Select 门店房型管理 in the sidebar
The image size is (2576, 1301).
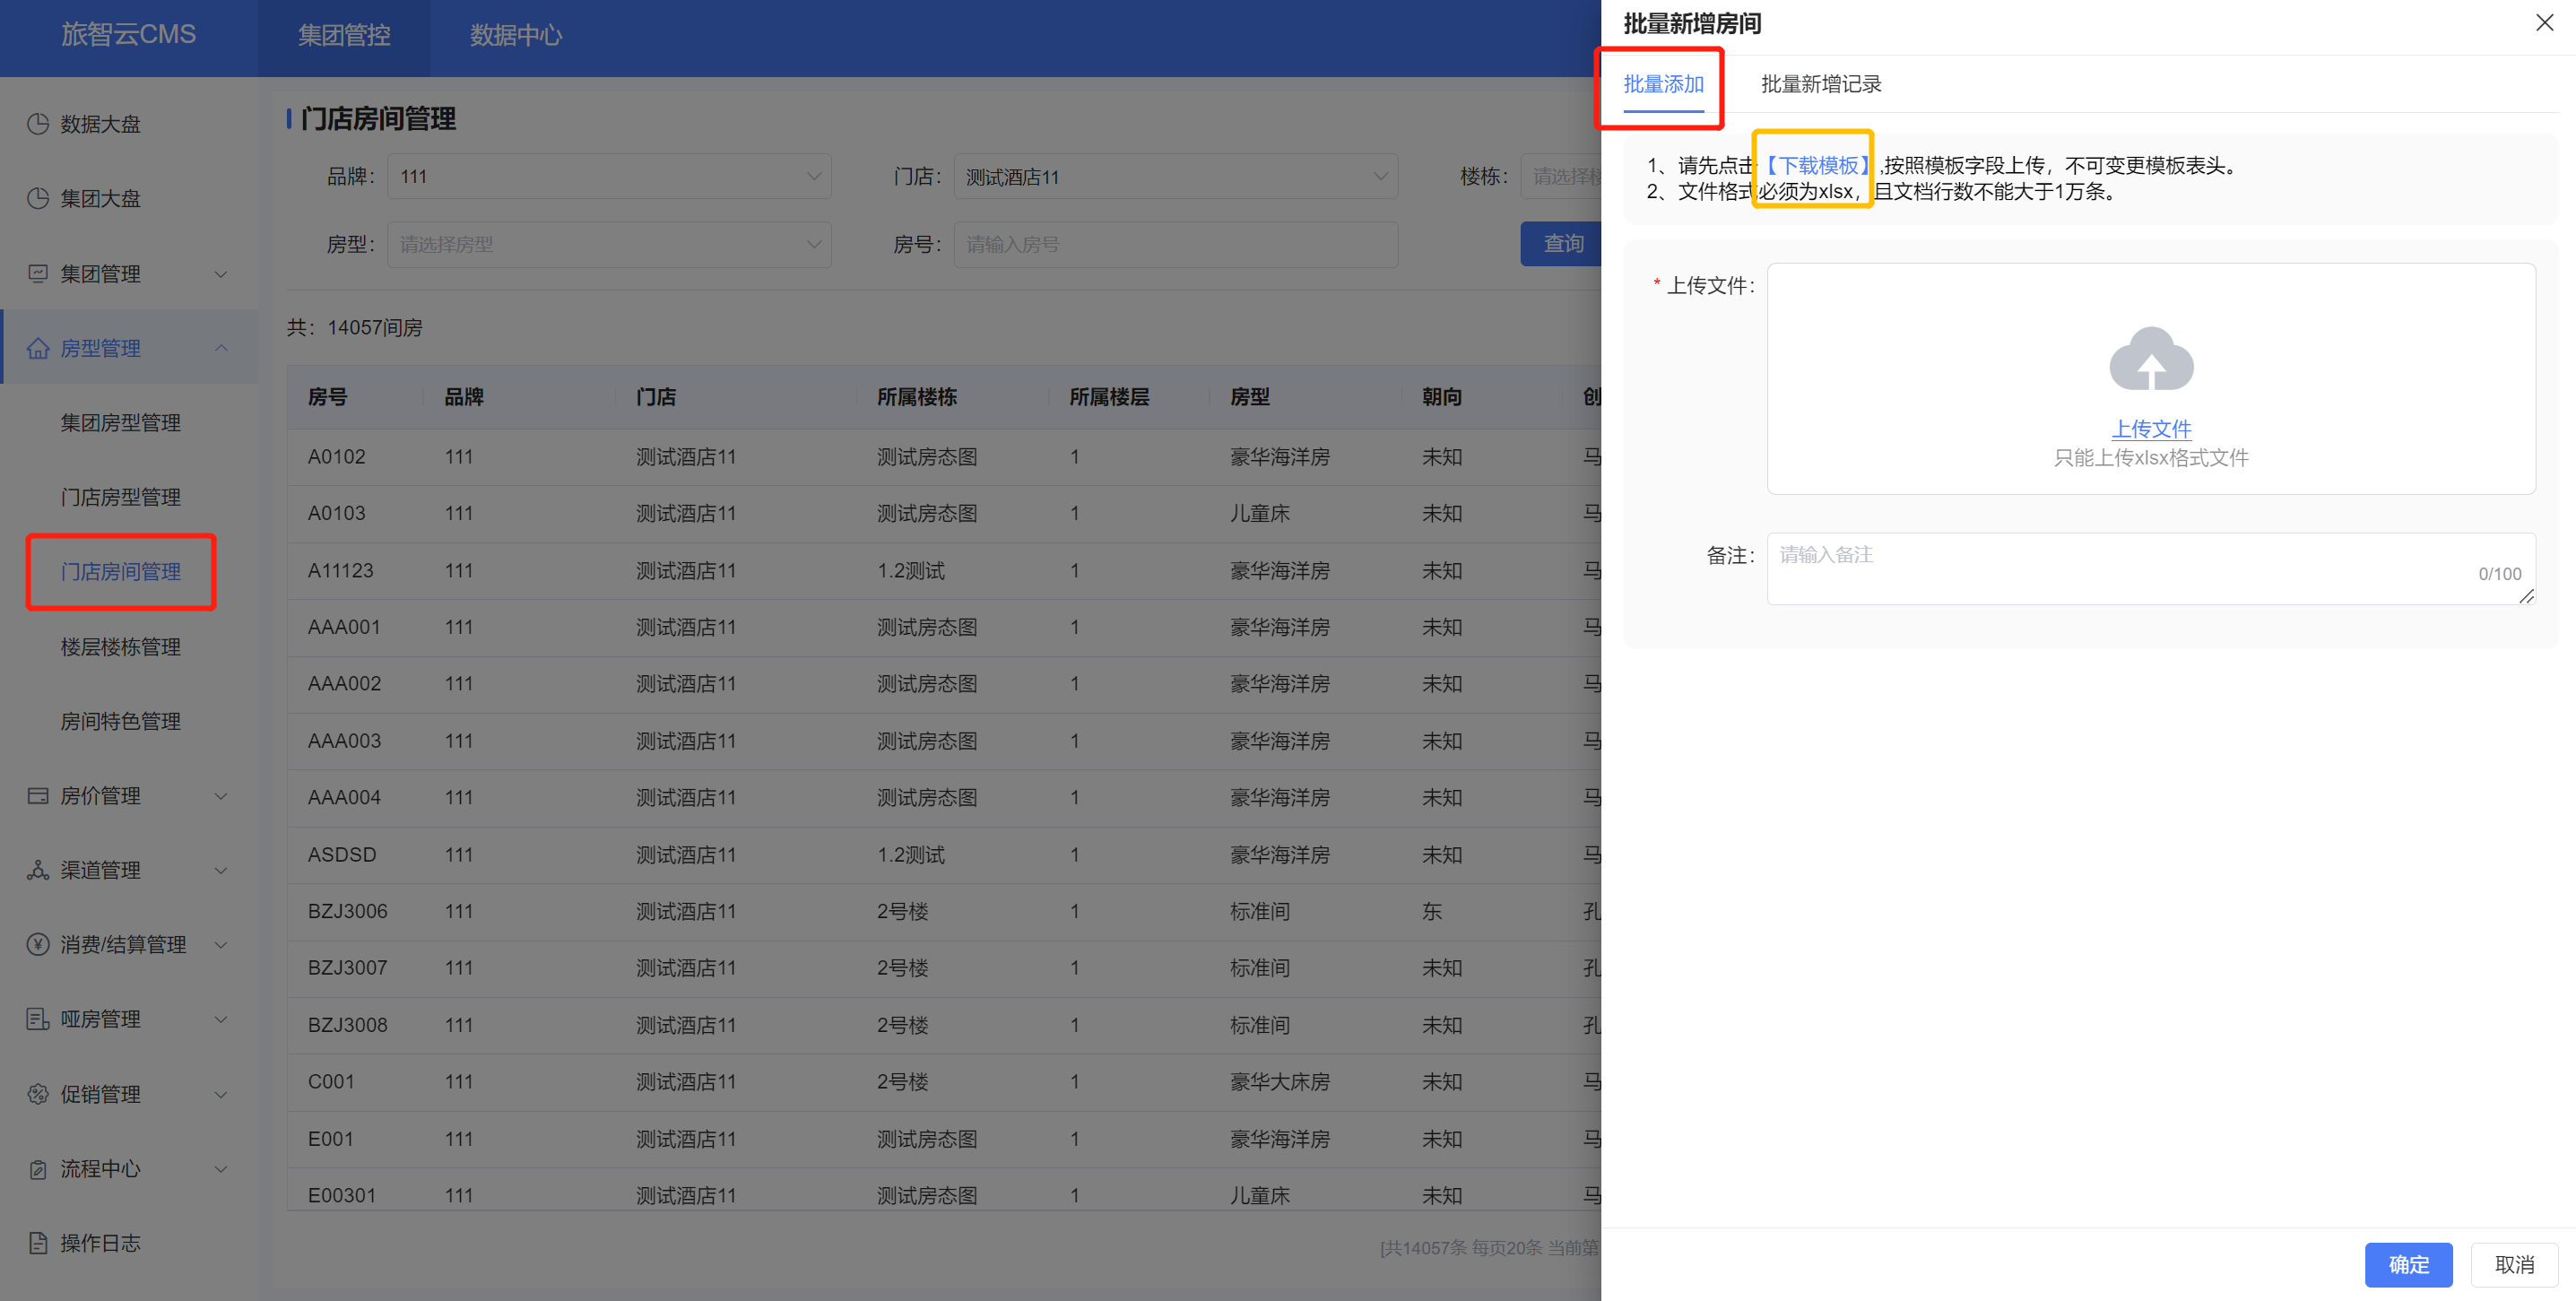click(x=120, y=497)
